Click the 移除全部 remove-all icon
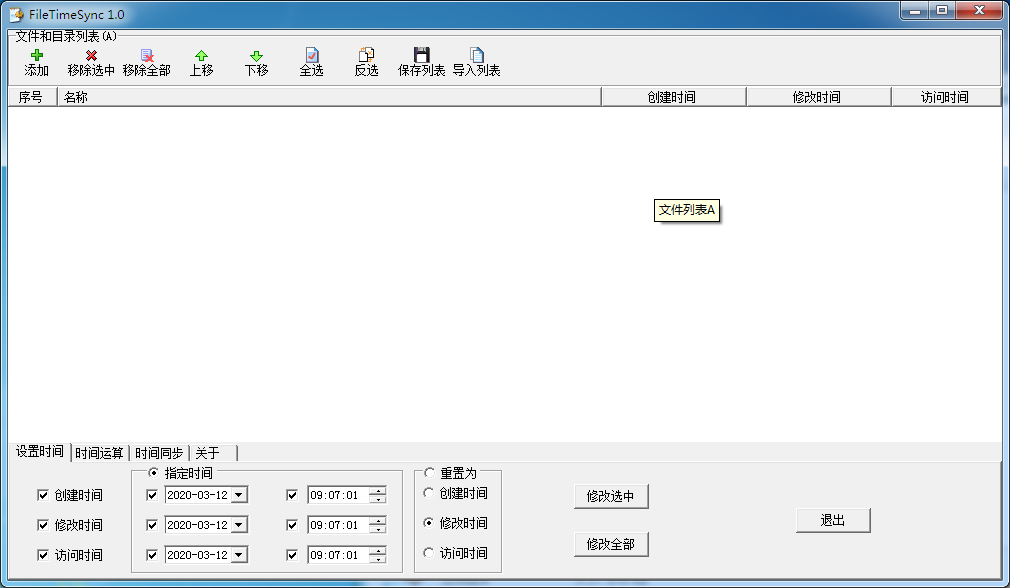Viewport: 1010px width, 588px height. click(x=147, y=55)
